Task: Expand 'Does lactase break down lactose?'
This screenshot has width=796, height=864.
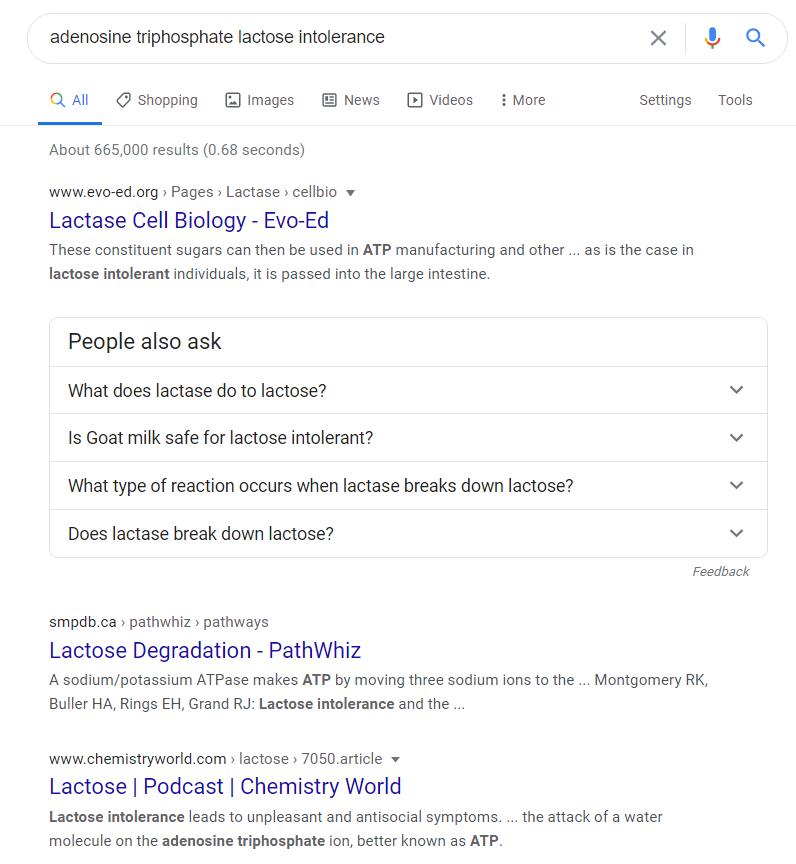Action: point(736,533)
